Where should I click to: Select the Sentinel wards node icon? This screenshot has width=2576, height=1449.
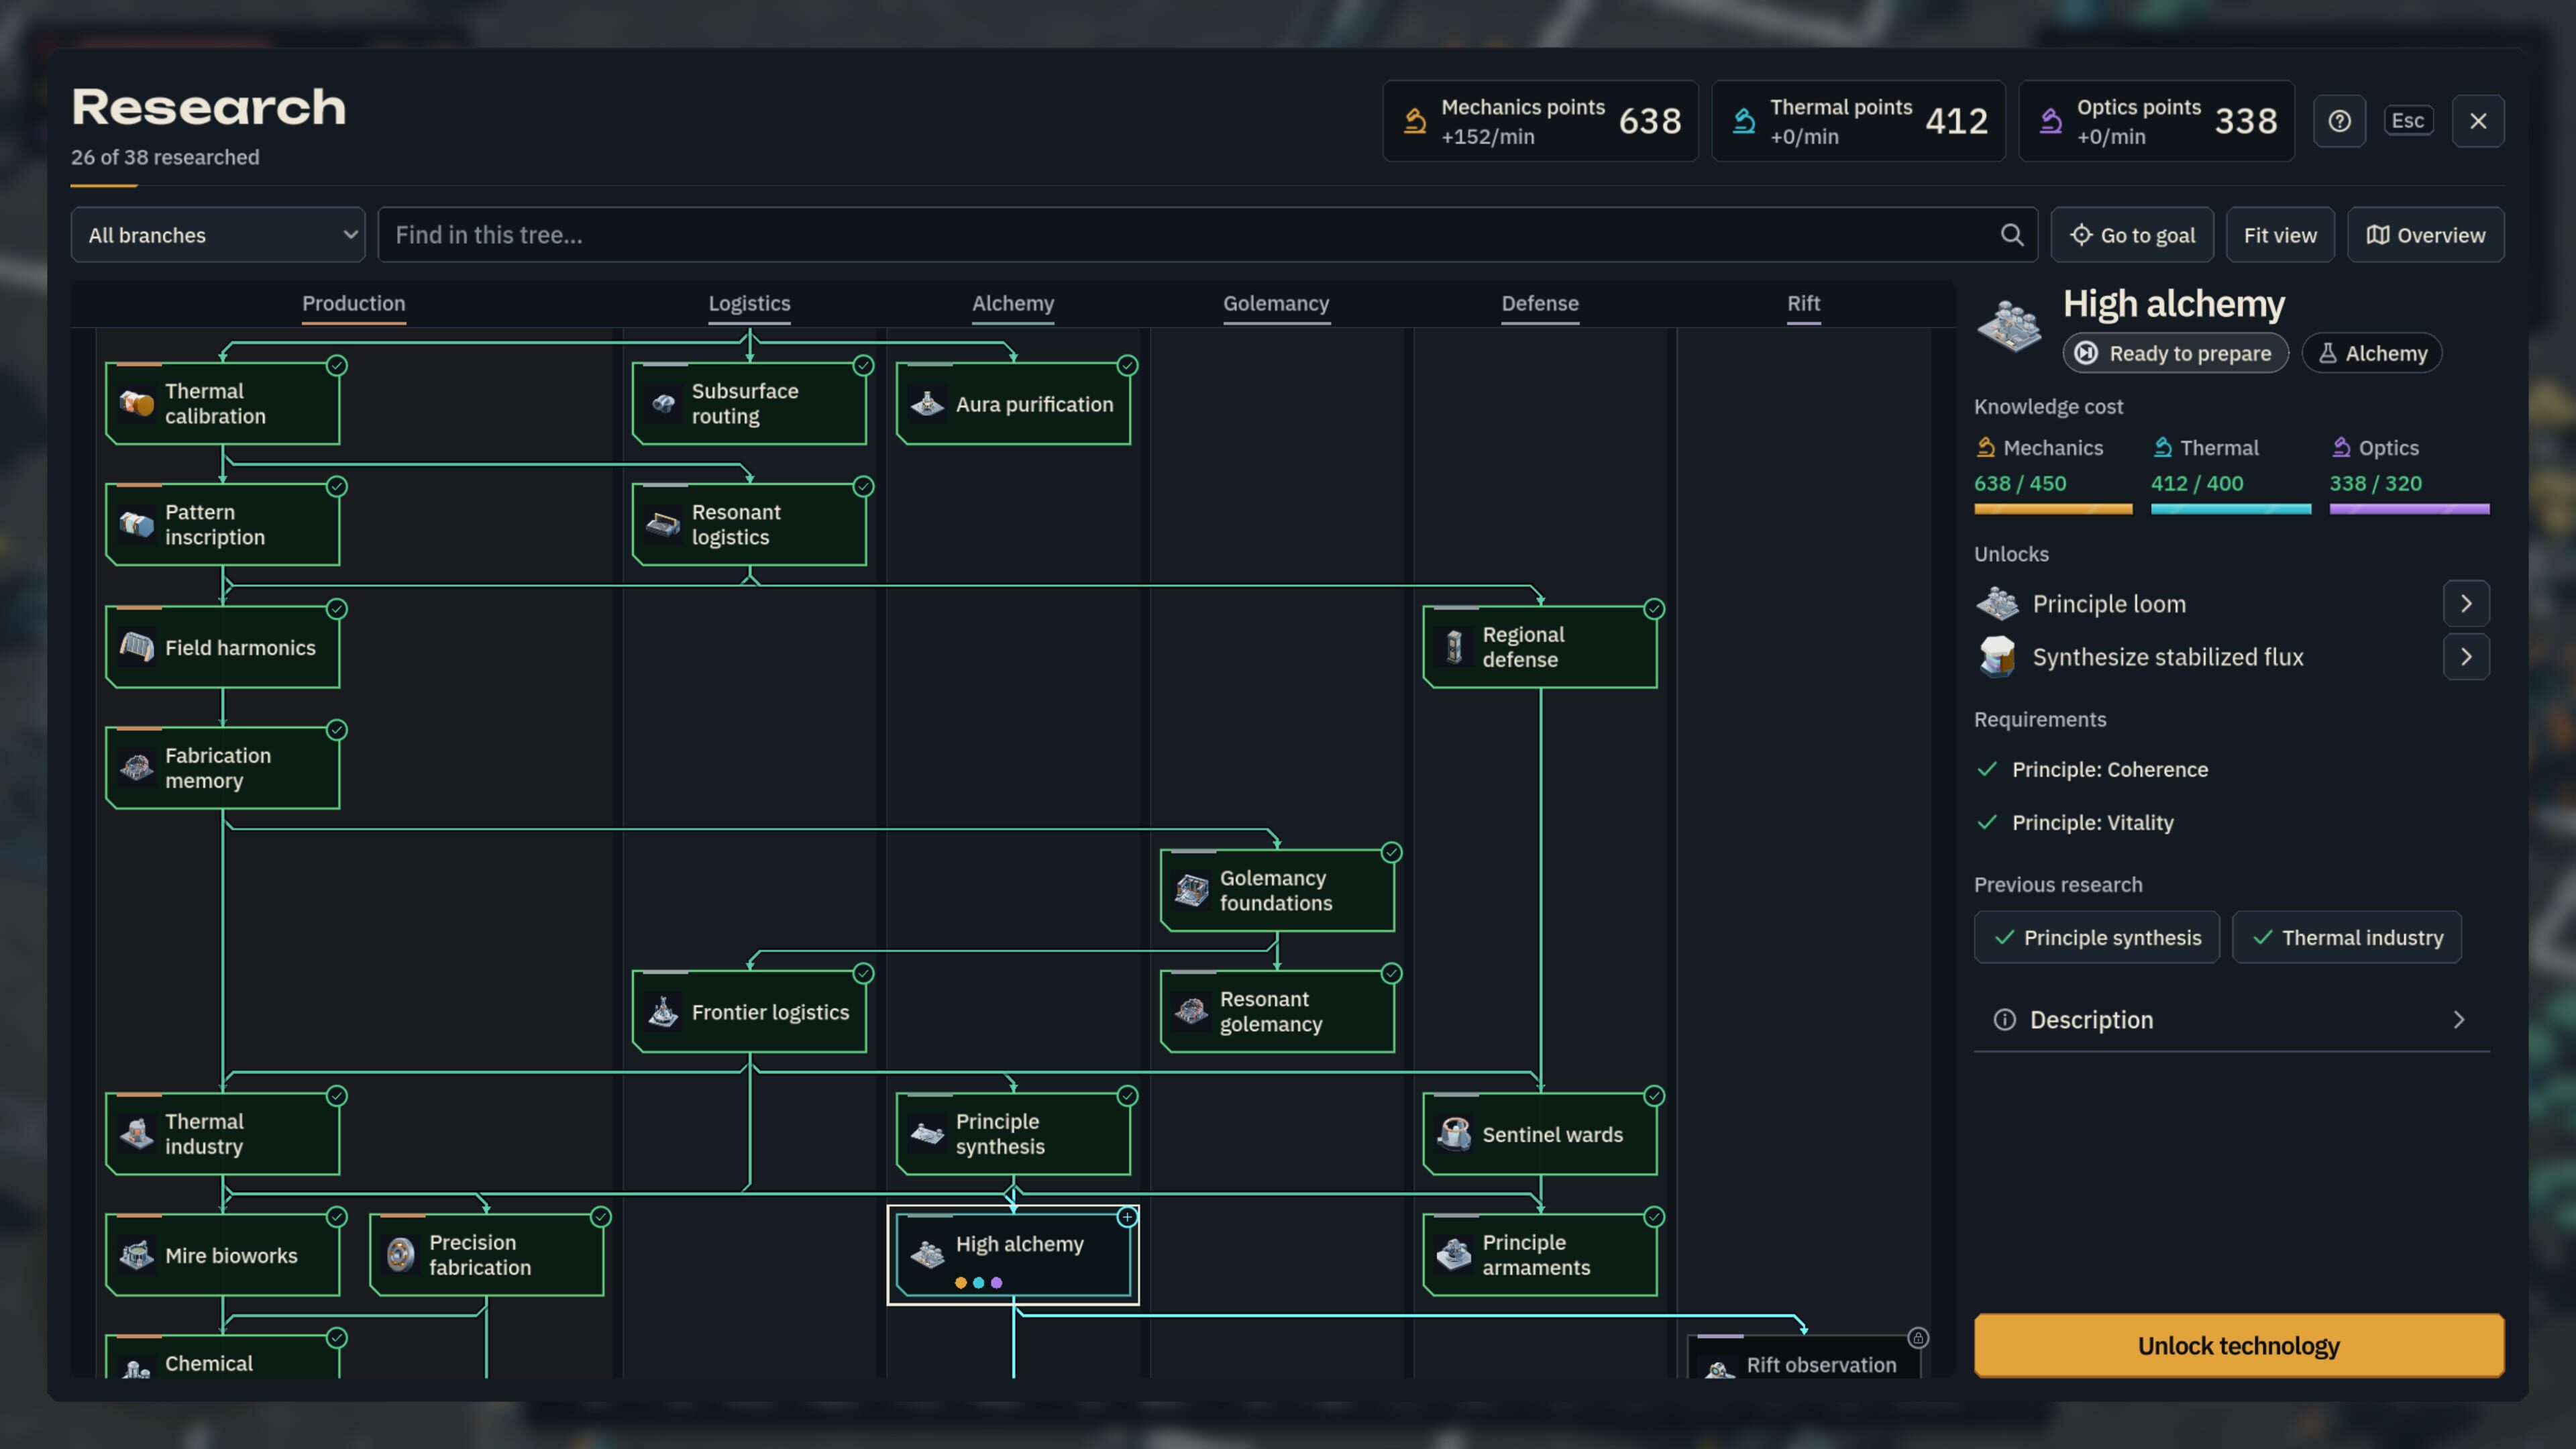tap(1454, 1134)
